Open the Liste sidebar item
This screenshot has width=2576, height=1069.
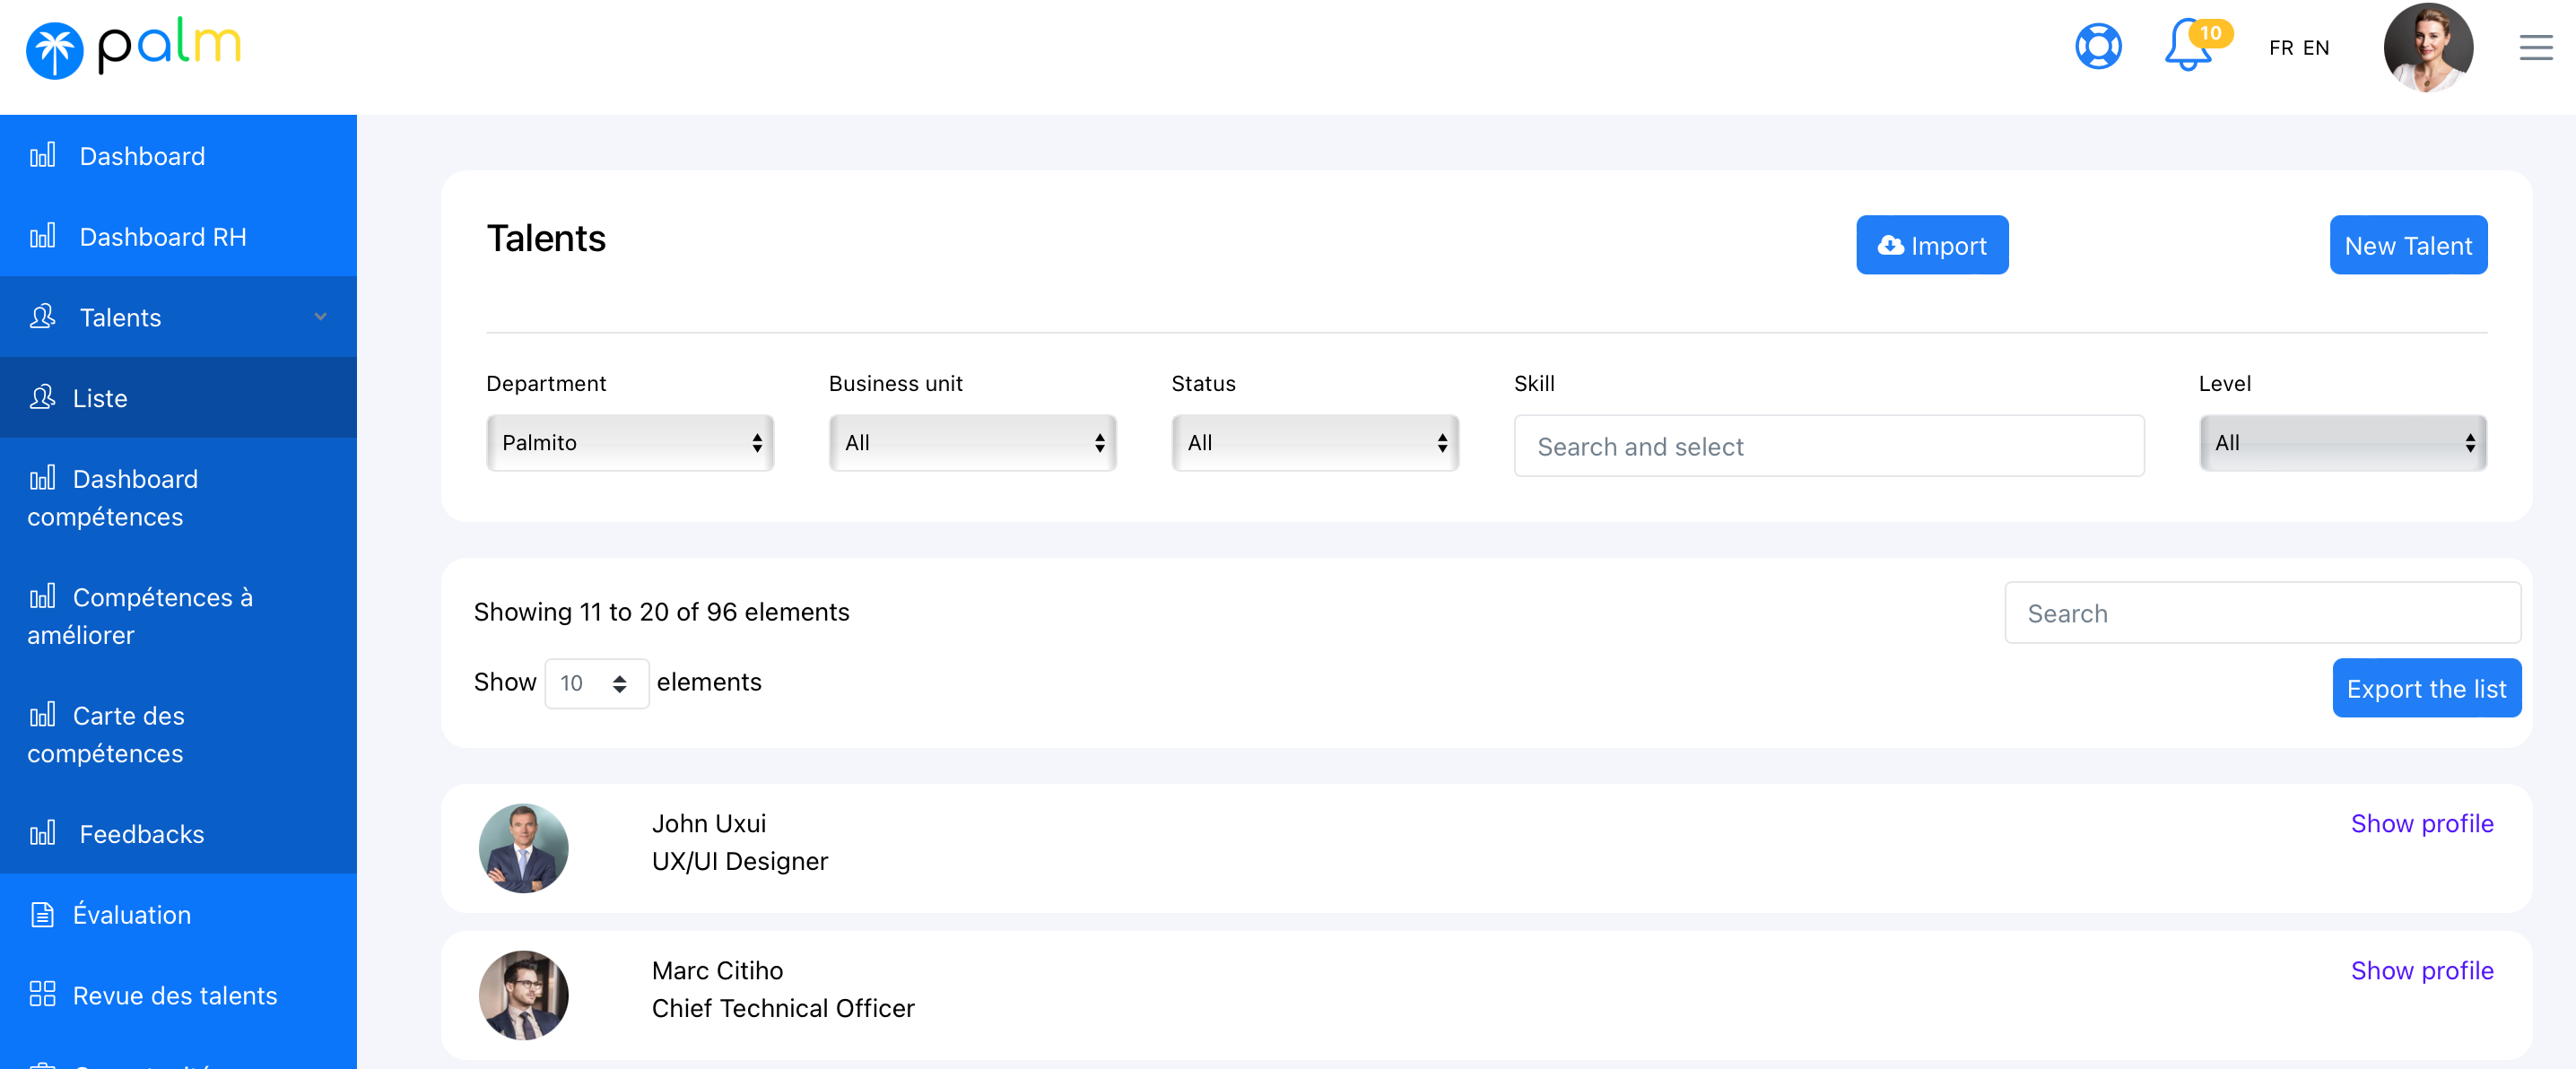click(x=100, y=398)
